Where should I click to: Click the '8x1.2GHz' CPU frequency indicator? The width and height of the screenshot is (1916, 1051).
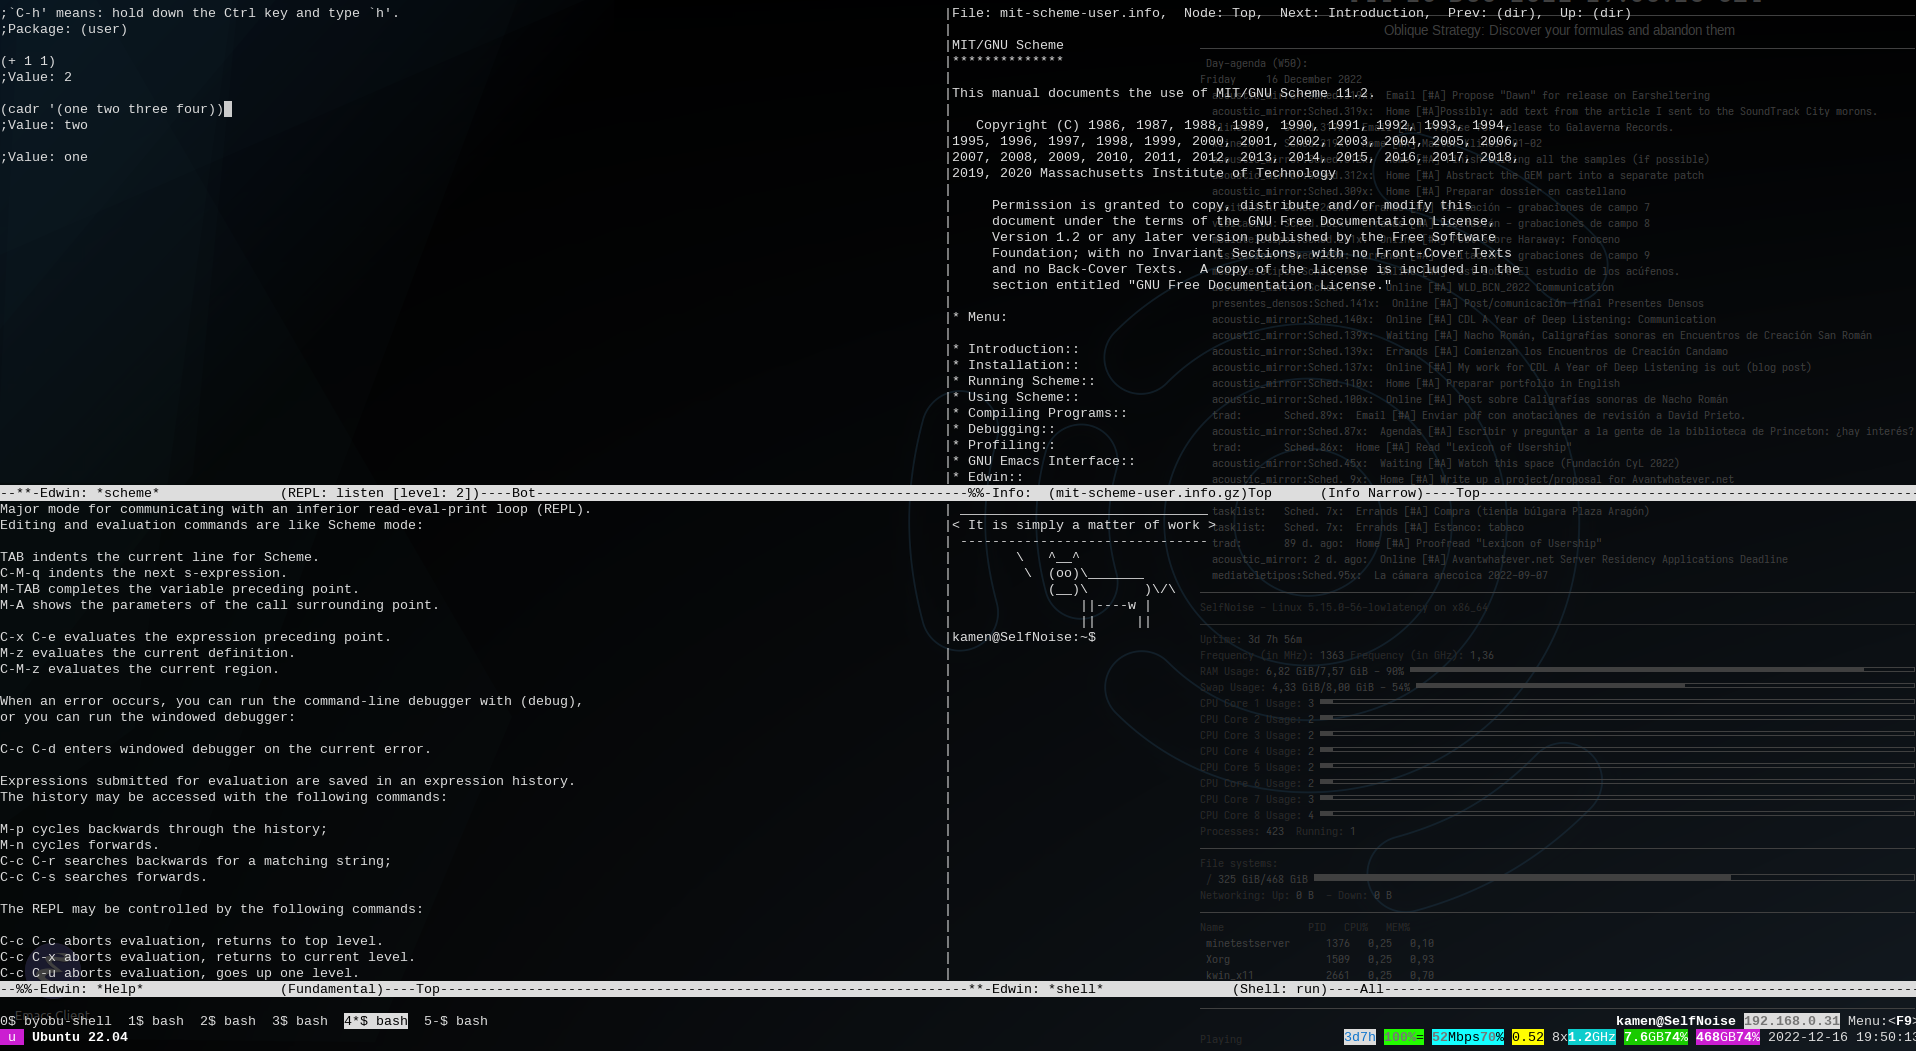[x=1584, y=1037]
